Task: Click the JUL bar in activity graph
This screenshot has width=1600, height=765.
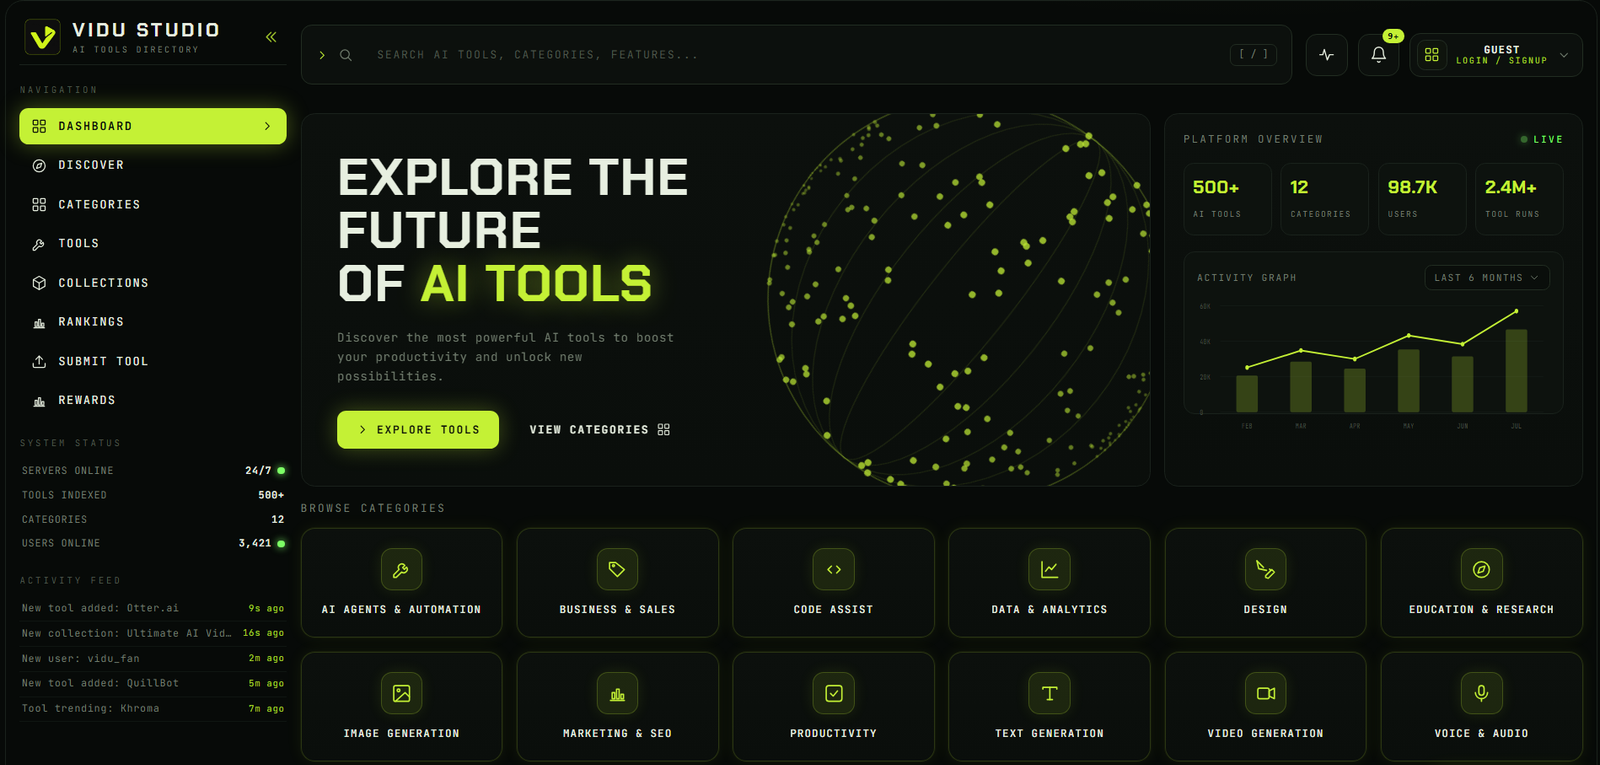Action: 1516,371
